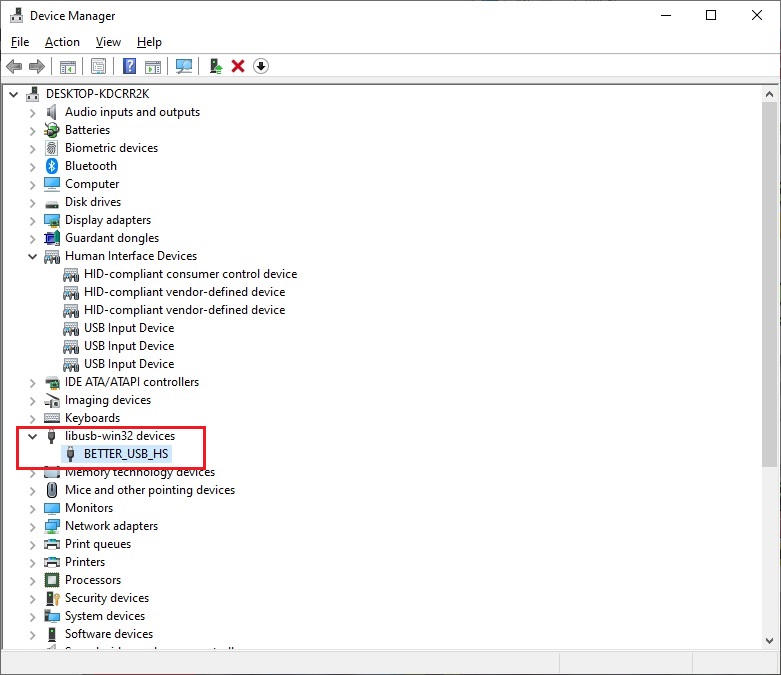
Task: Select the Bluetooth category icon
Action: (x=52, y=166)
